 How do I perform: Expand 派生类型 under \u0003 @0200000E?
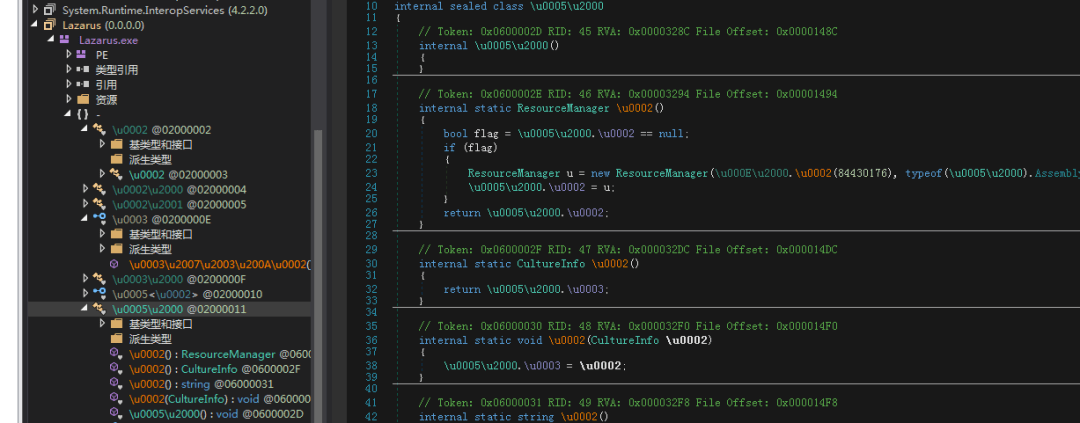tap(102, 249)
